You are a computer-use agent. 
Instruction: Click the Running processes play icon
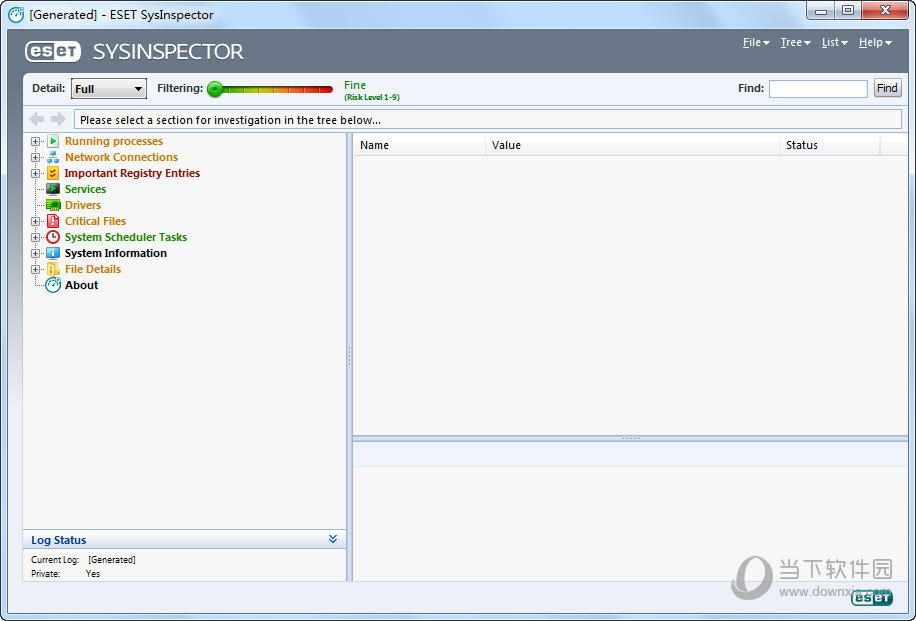pos(53,141)
